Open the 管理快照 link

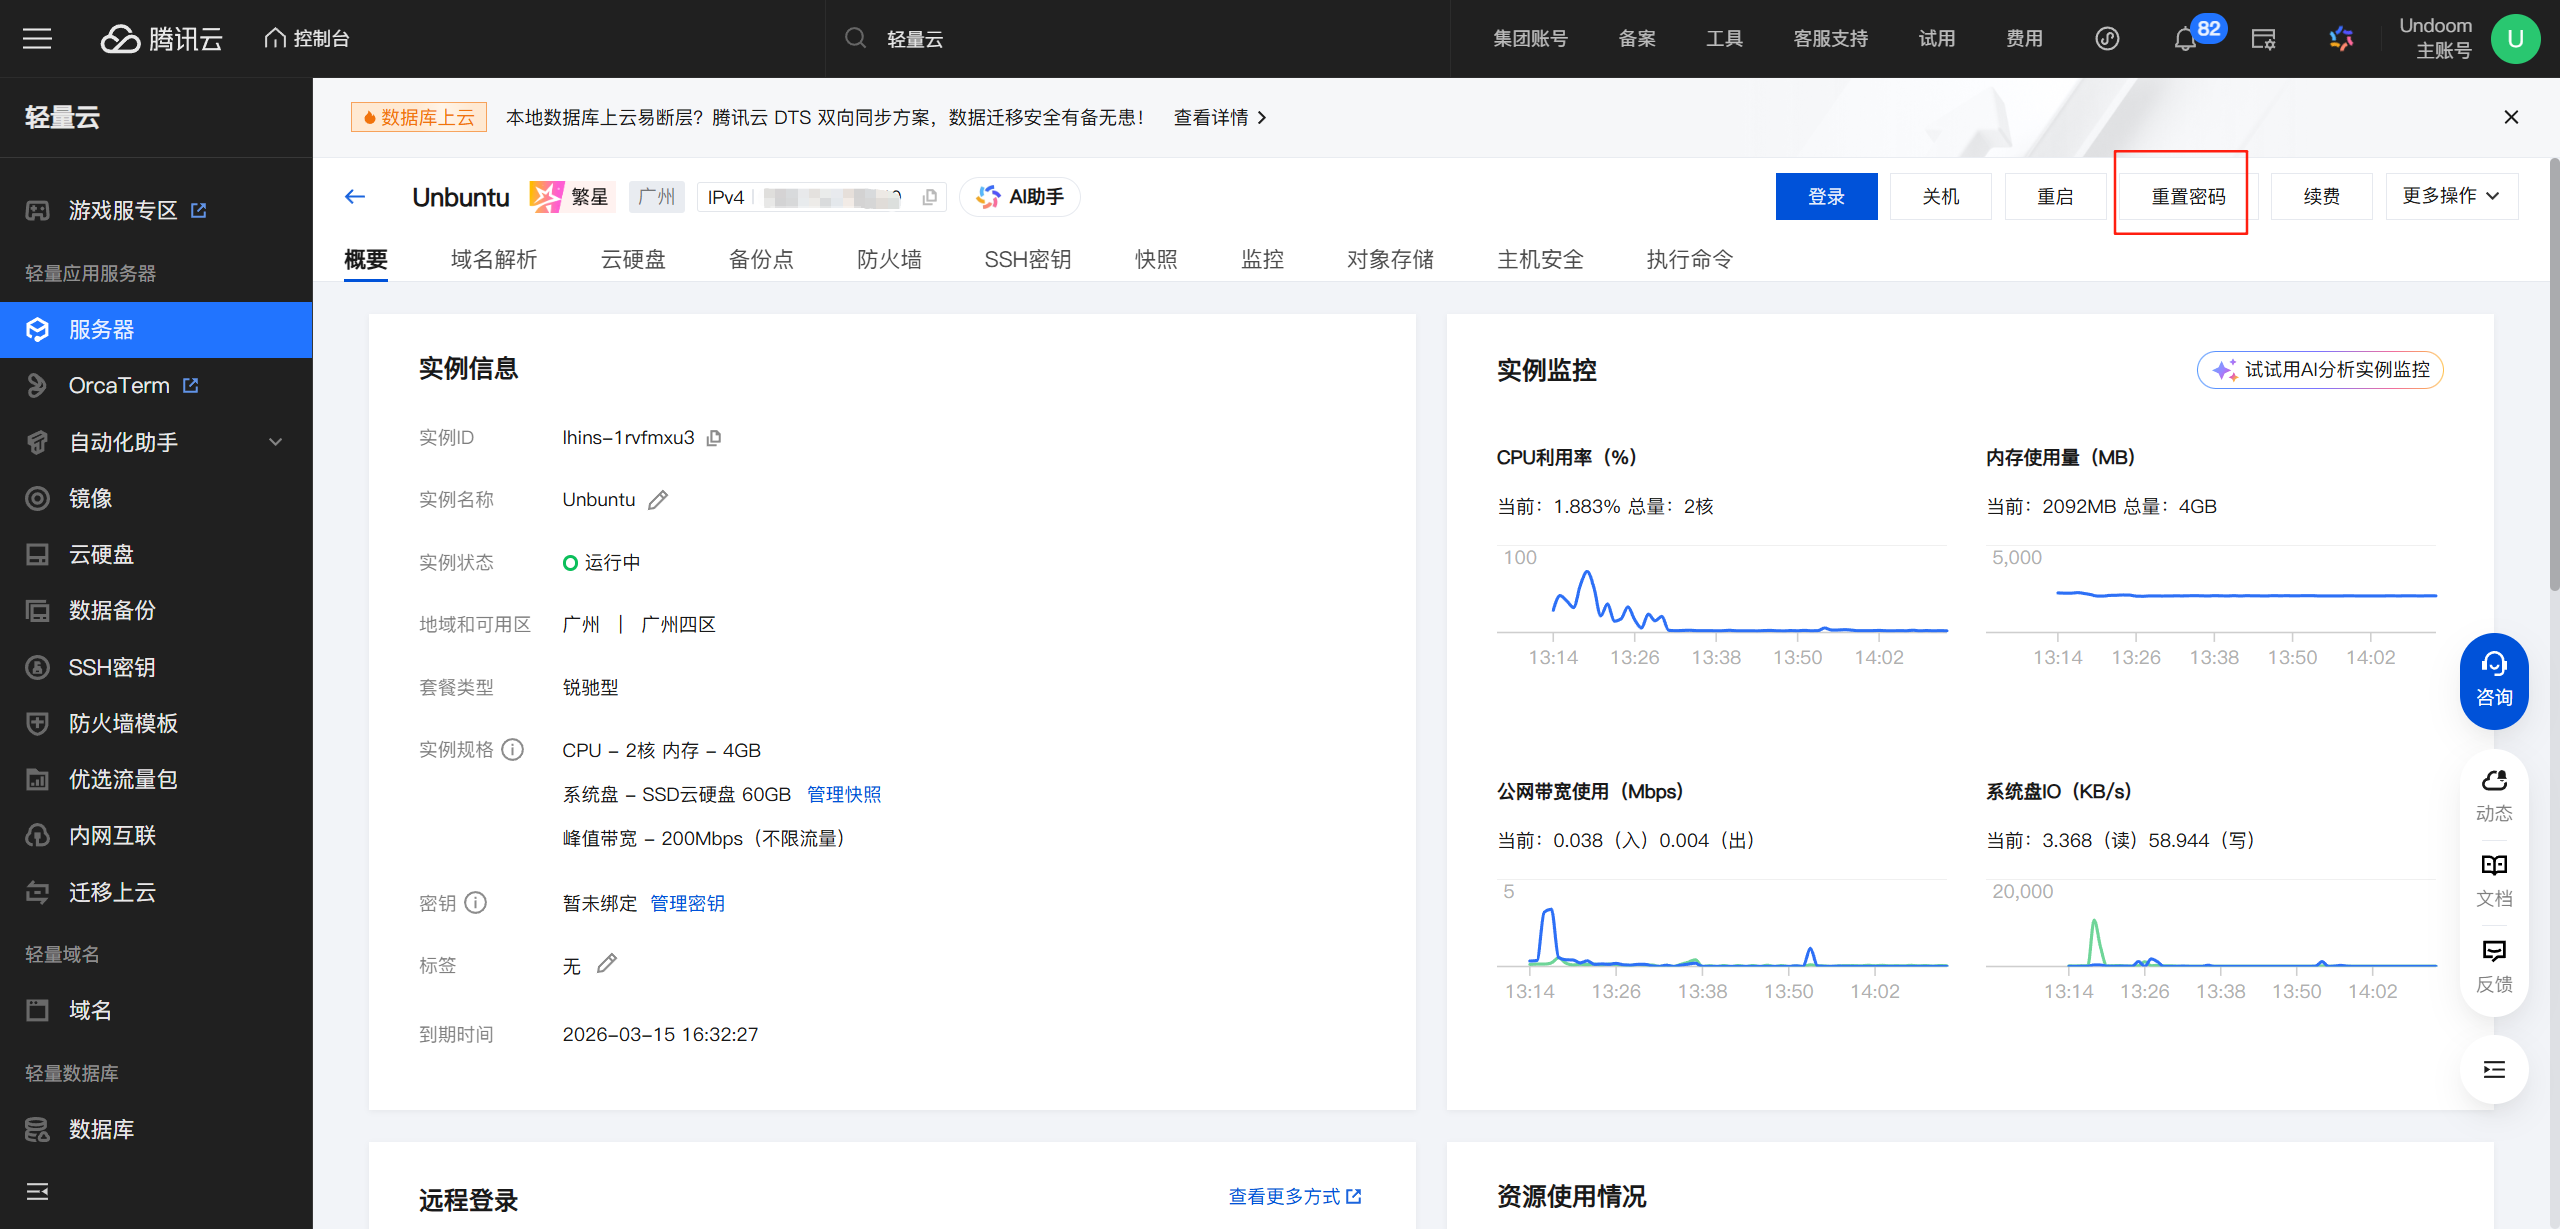coord(844,794)
